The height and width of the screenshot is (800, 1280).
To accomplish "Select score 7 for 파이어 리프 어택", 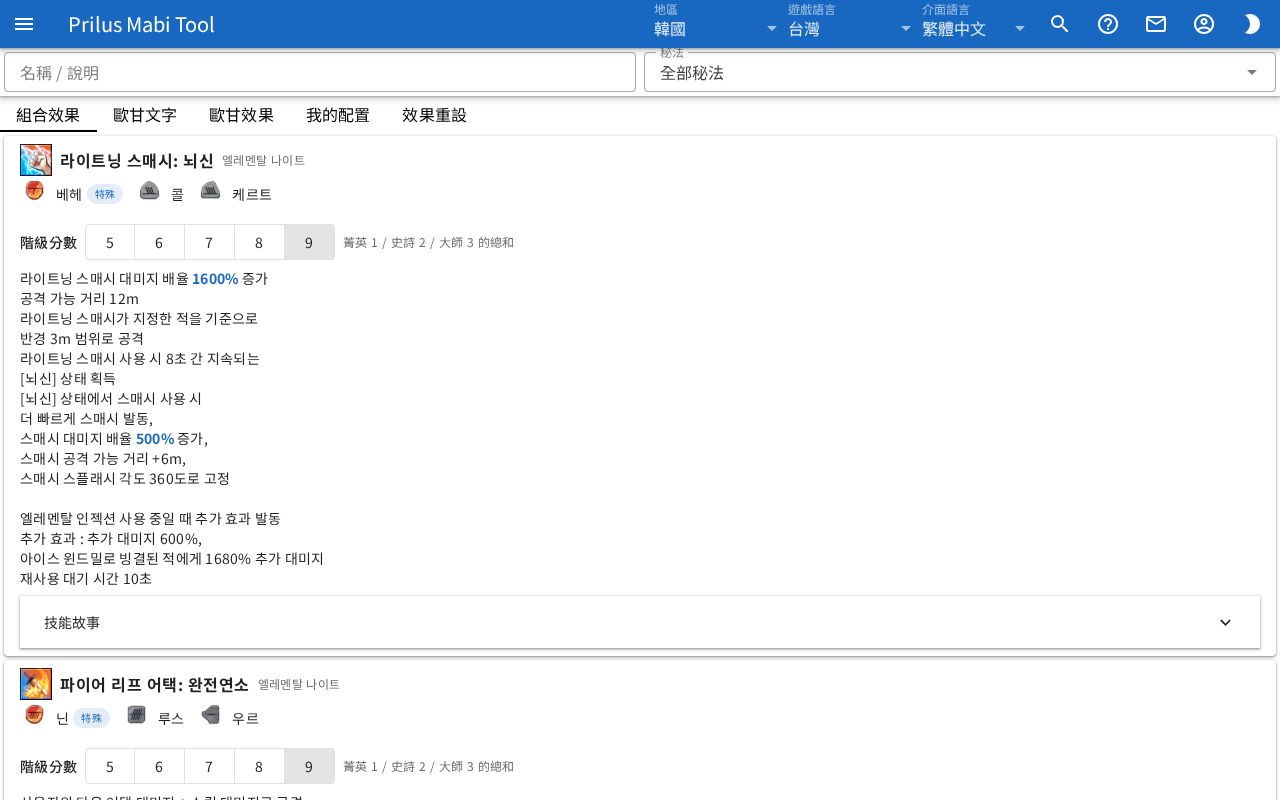I will click(209, 766).
